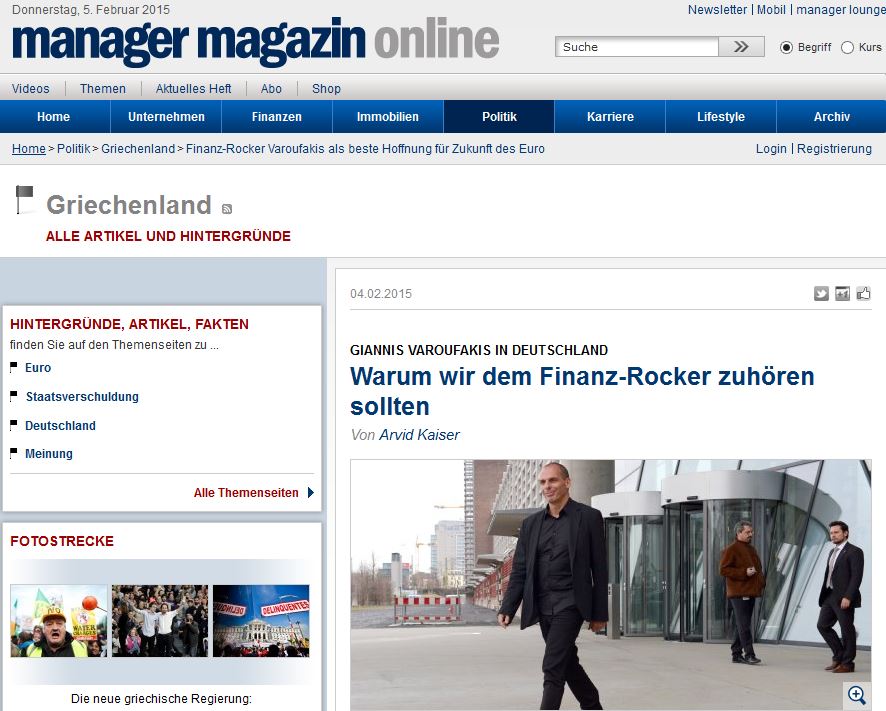Image resolution: width=886 pixels, height=711 pixels.
Task: Click the Google +1 share icon
Action: click(842, 294)
